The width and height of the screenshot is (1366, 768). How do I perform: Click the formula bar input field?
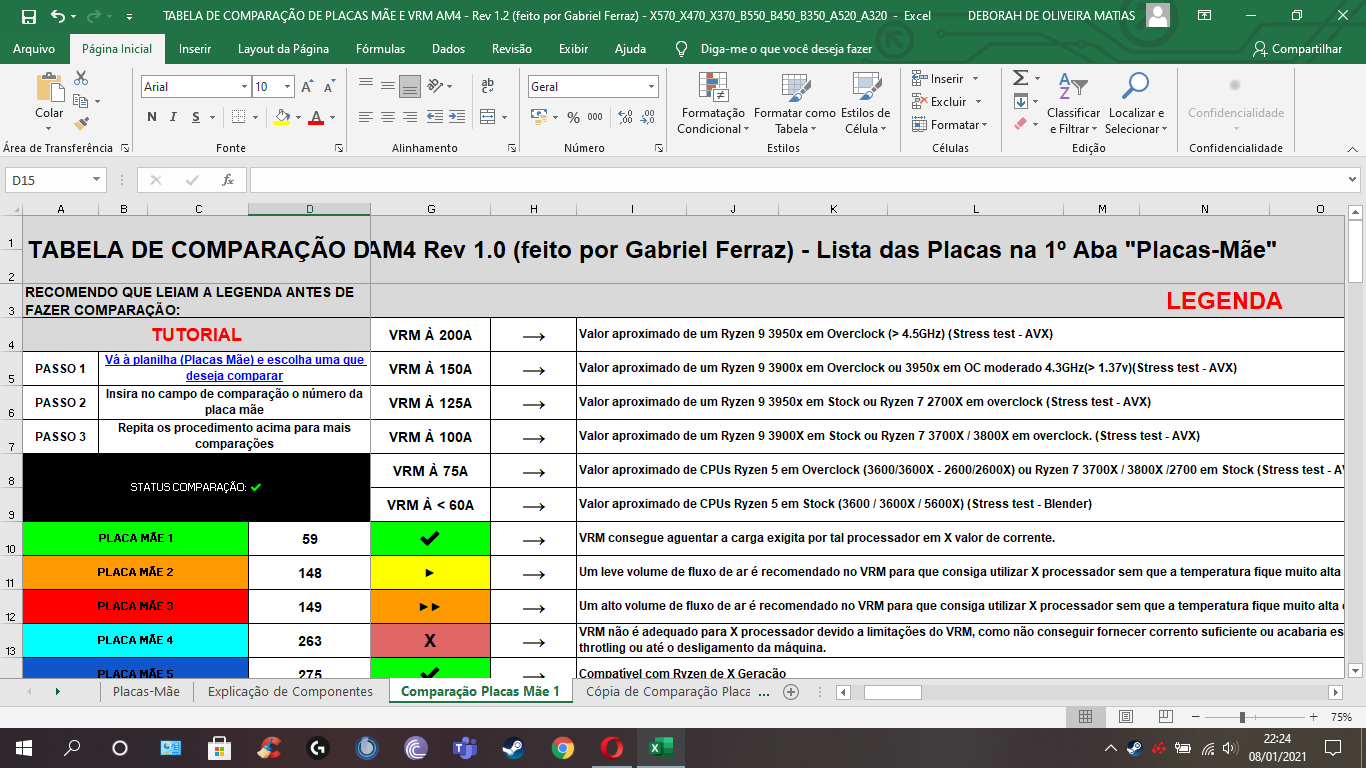(795, 180)
